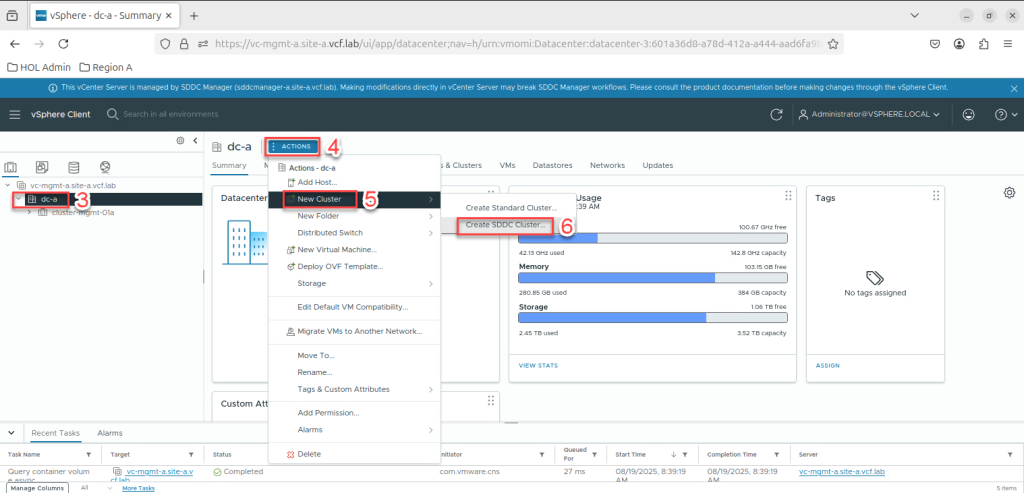Choose Edit Default VM Compatibility
1024x493 pixels.
coord(355,307)
